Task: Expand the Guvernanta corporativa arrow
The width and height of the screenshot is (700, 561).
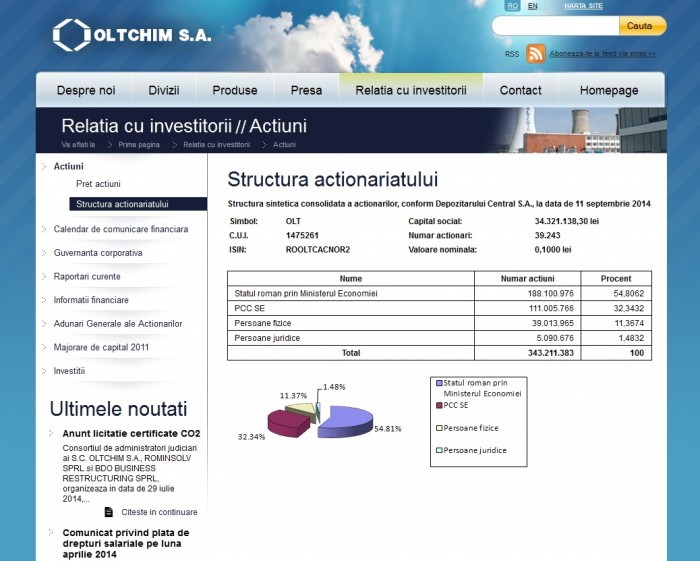Action: 44,253
